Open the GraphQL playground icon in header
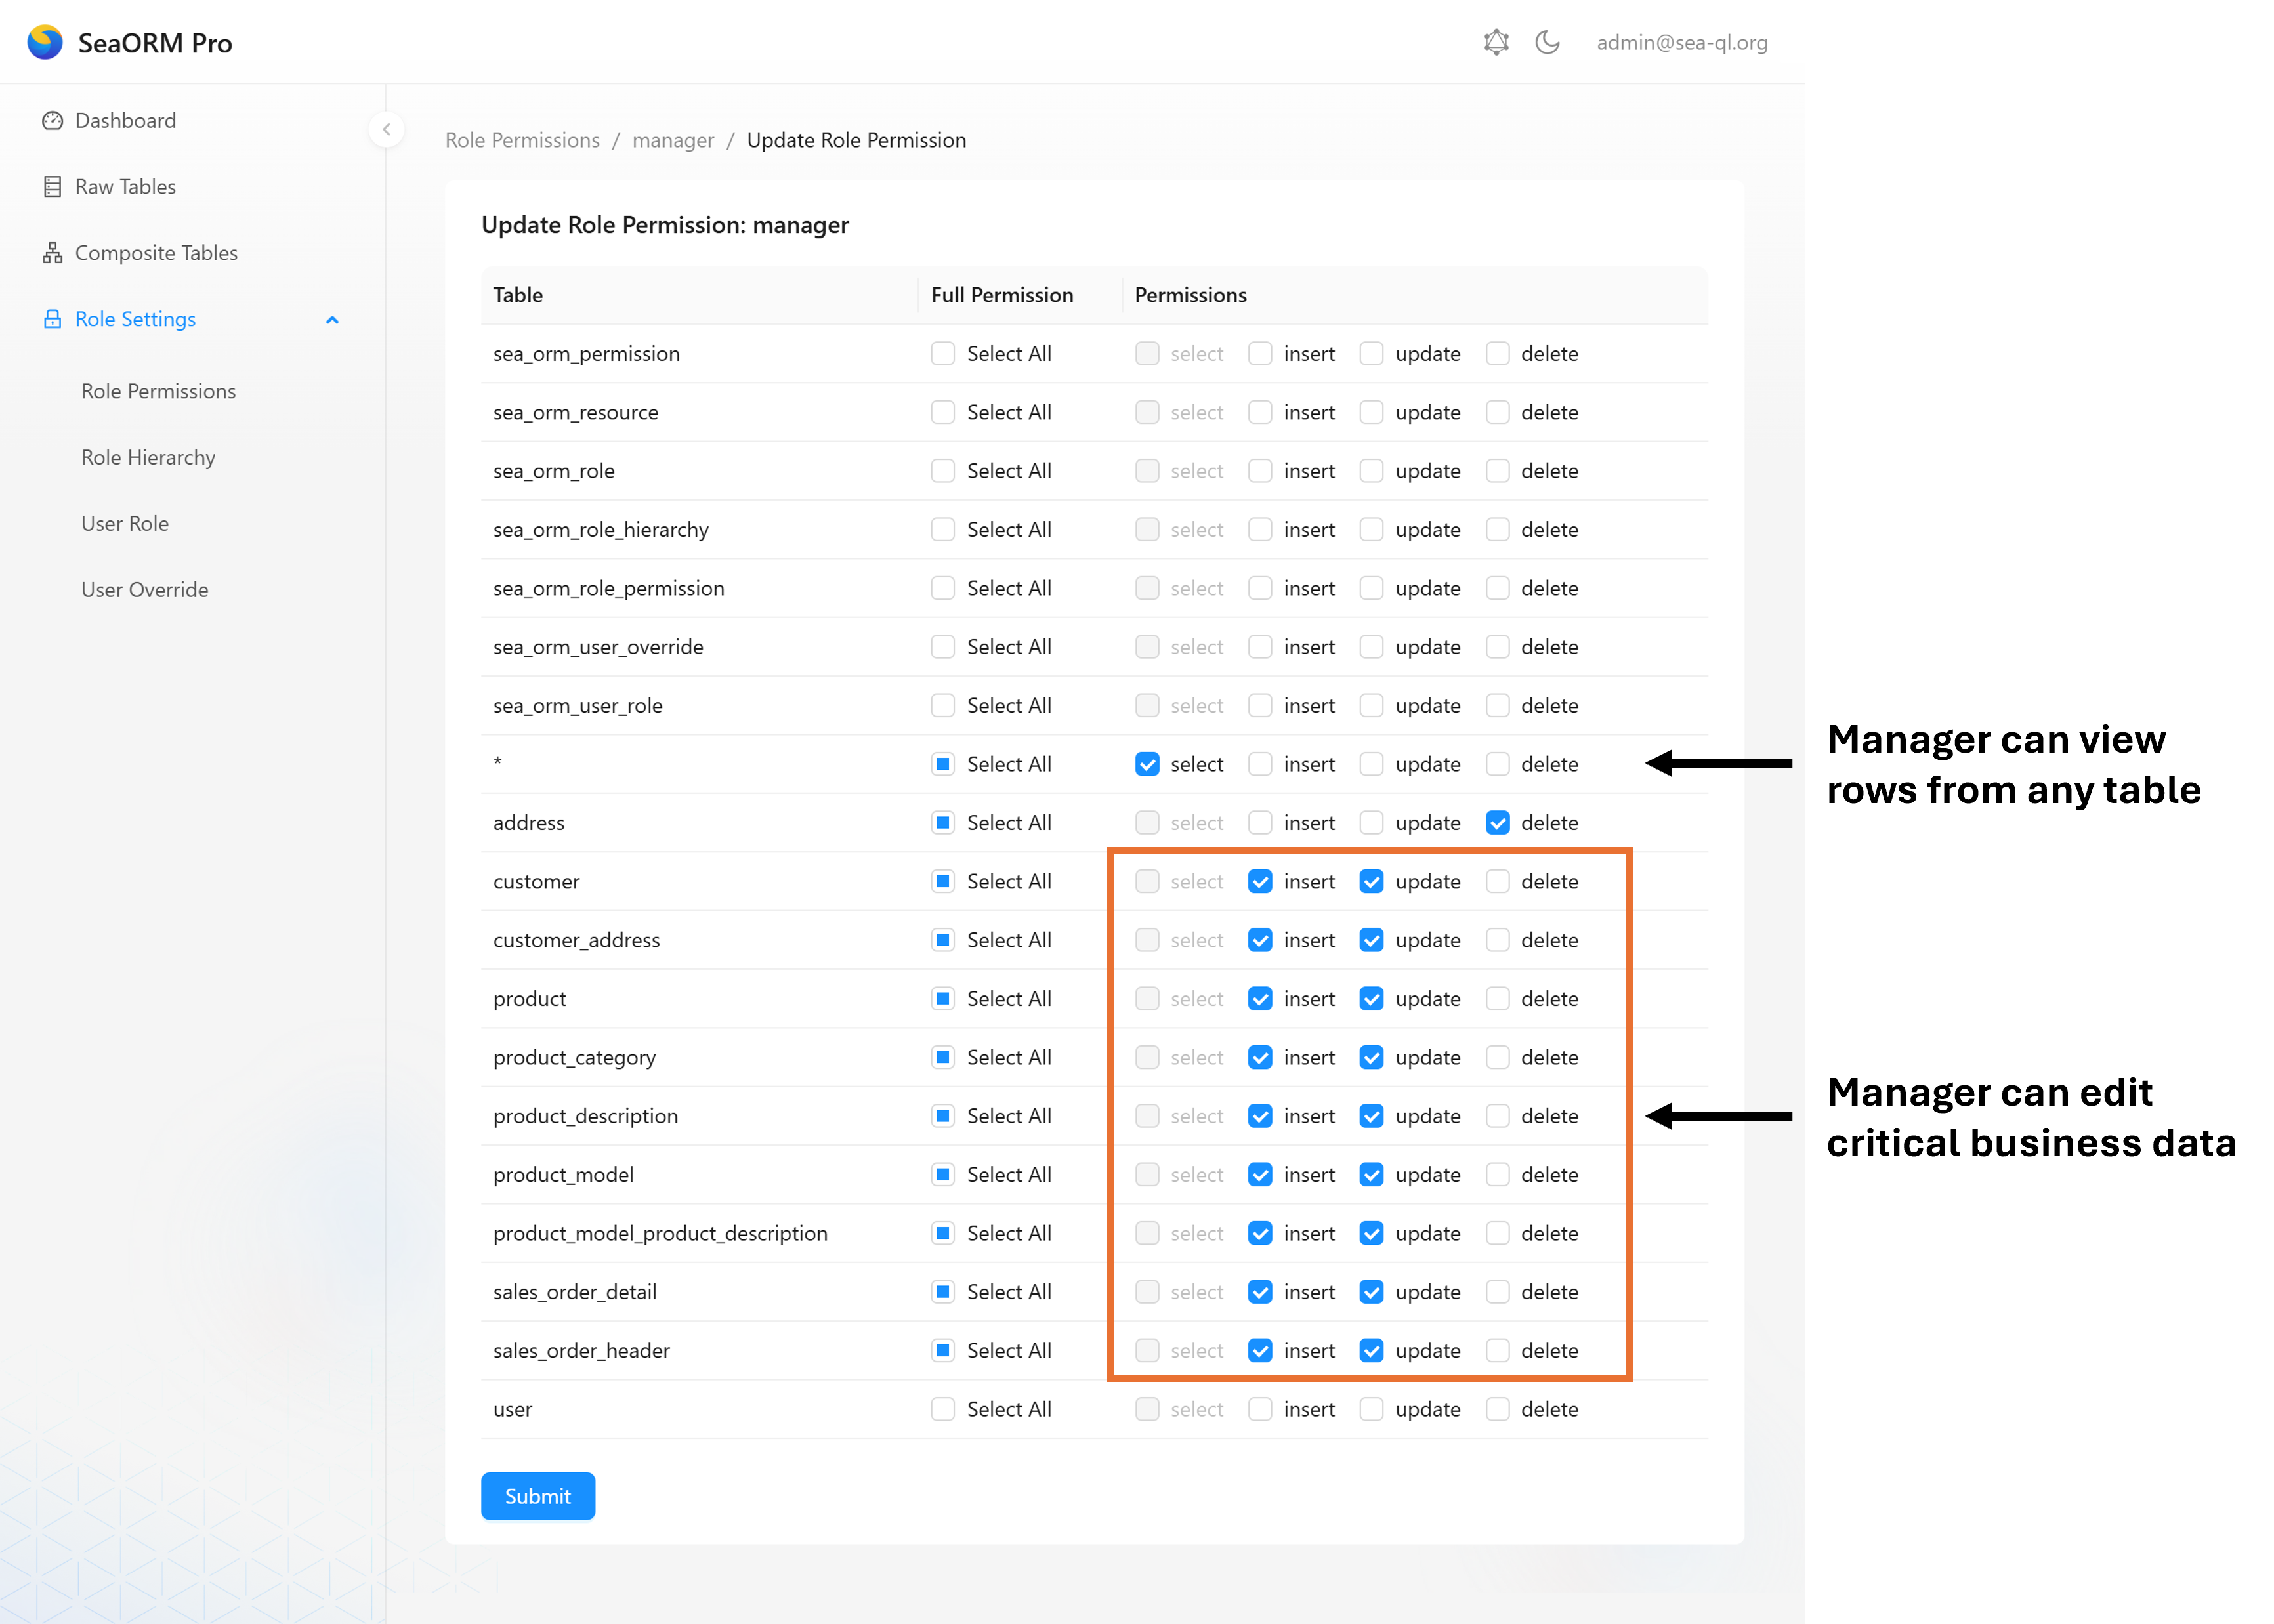This screenshot has width=2274, height=1624. pyautogui.click(x=1496, y=42)
